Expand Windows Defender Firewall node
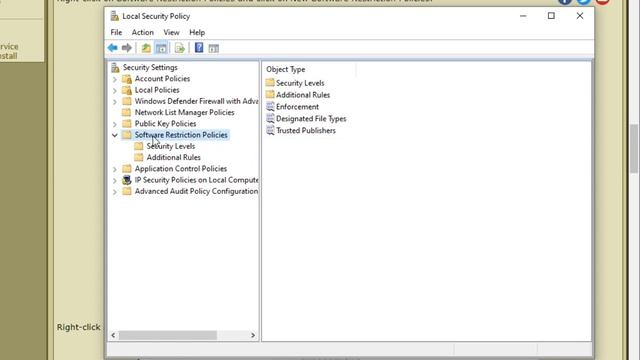Image resolution: width=640 pixels, height=360 pixels. coord(115,102)
